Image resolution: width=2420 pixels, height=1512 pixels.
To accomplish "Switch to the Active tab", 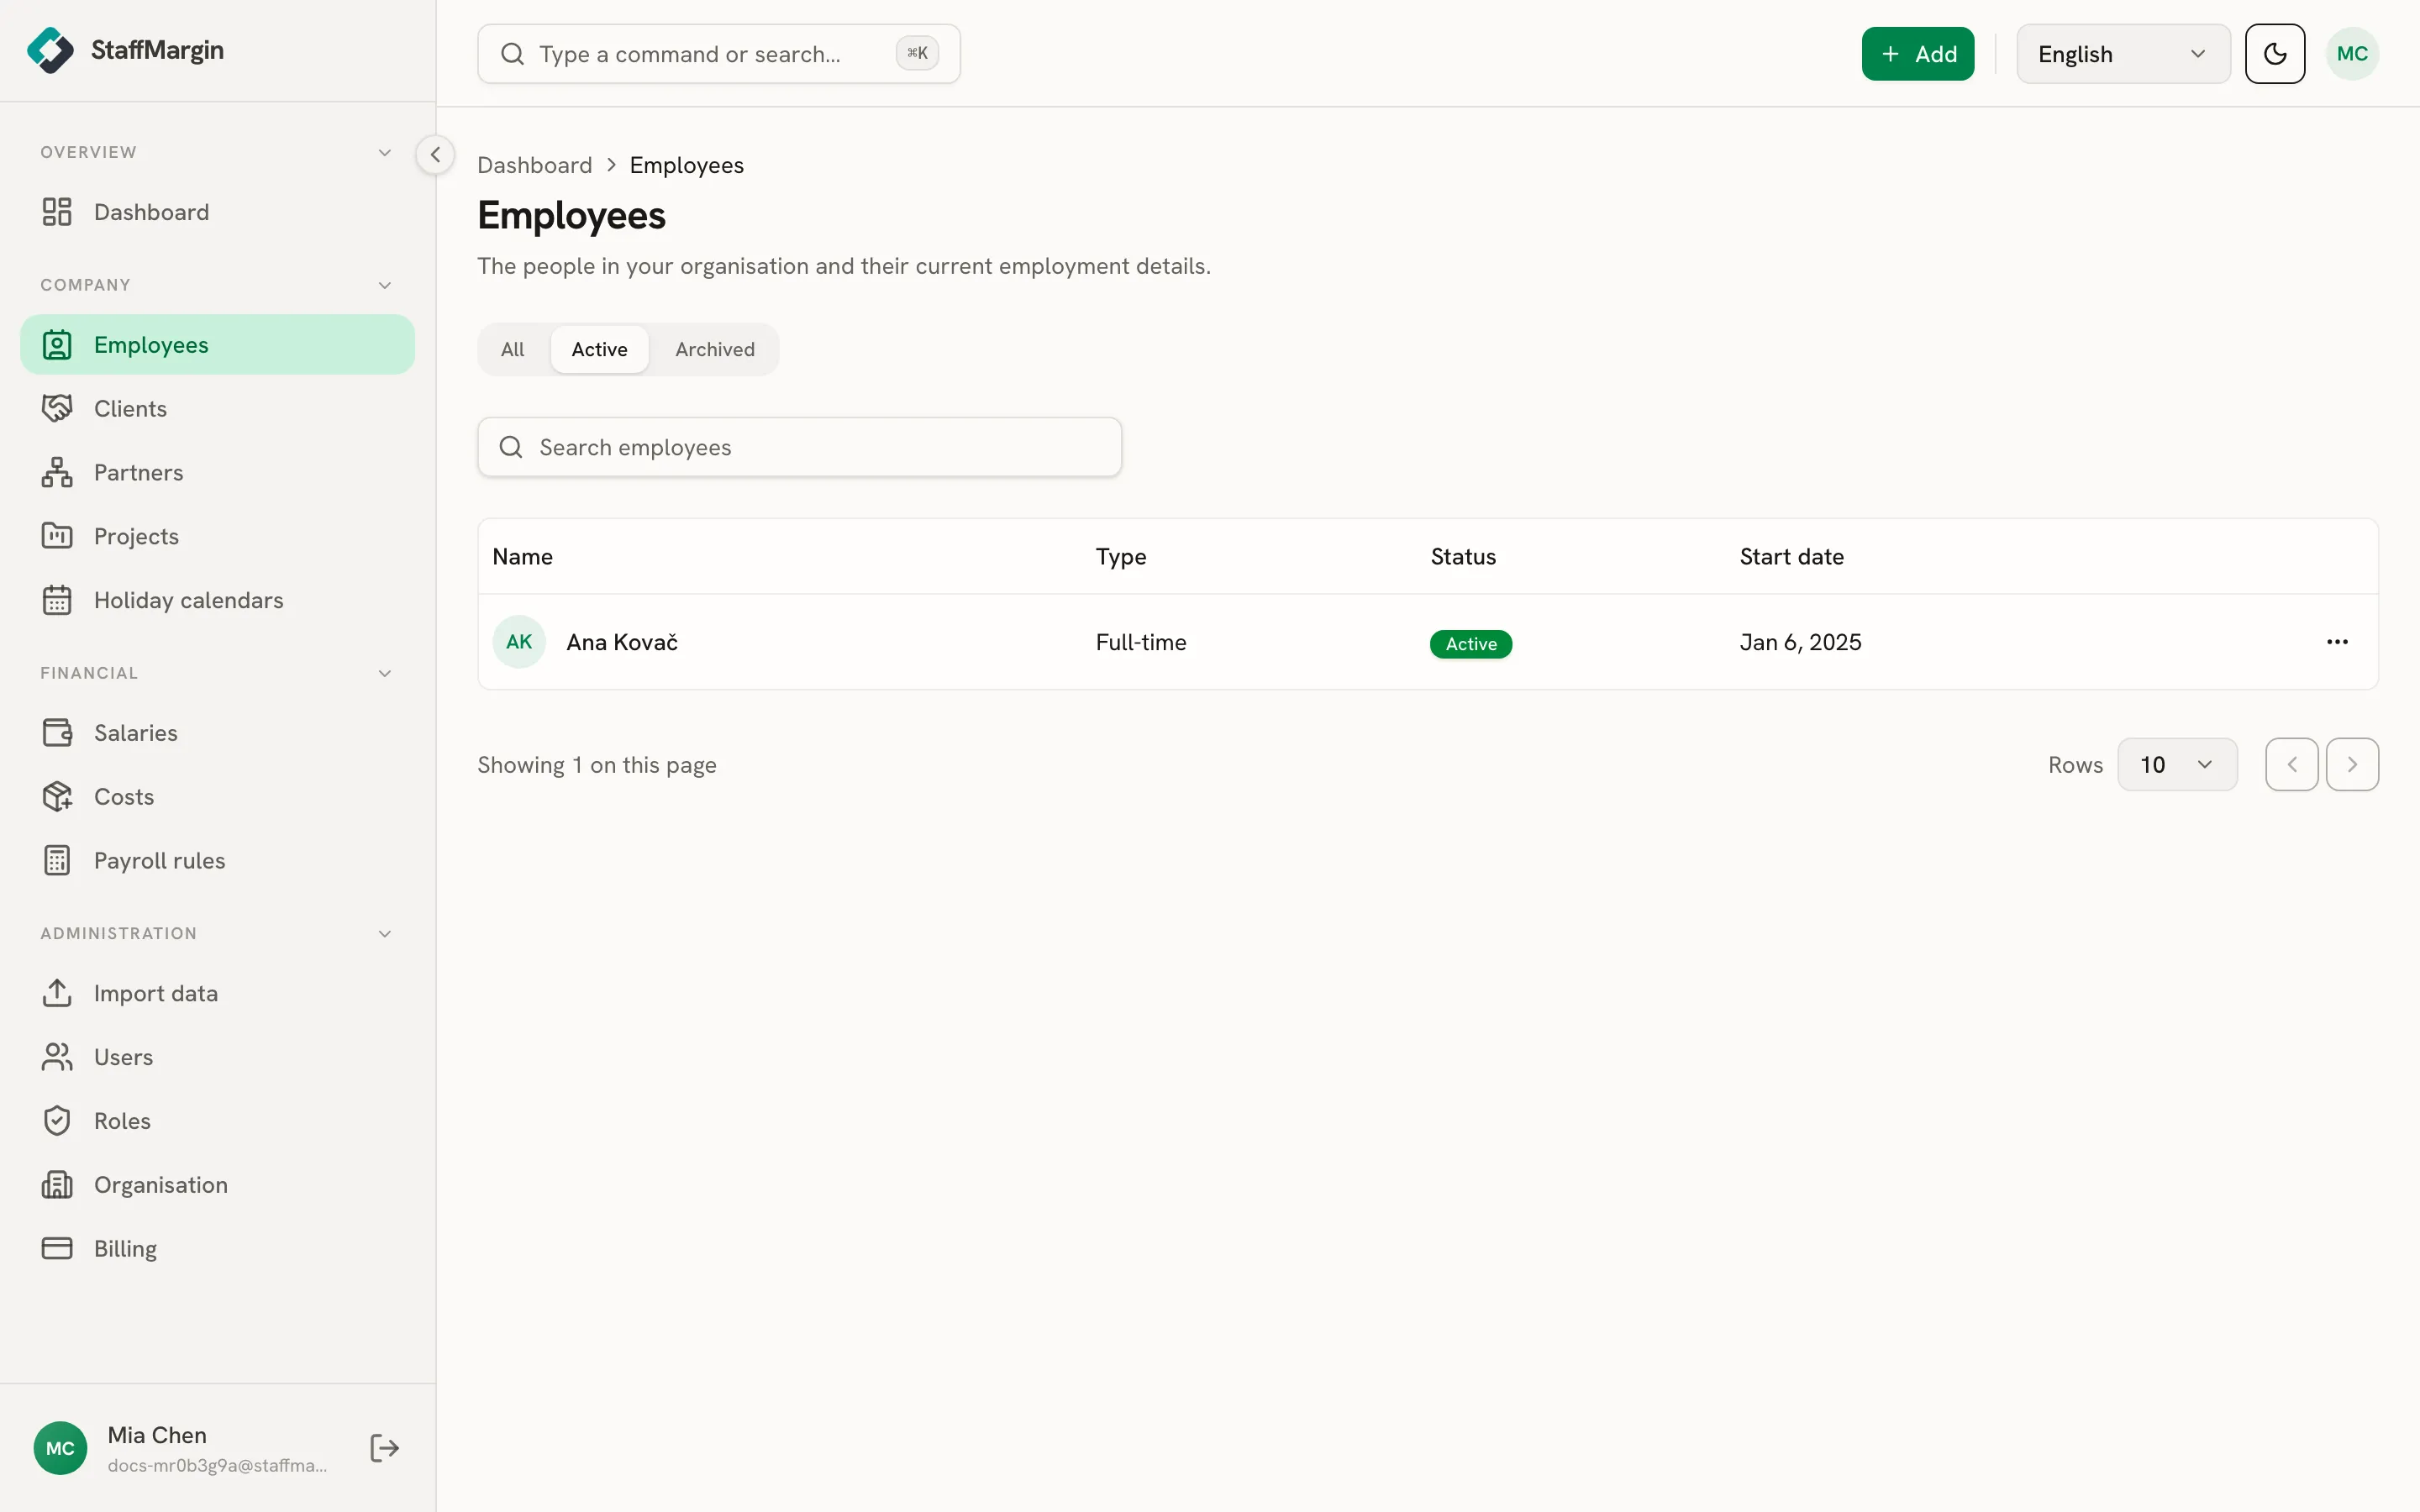I will 600,349.
